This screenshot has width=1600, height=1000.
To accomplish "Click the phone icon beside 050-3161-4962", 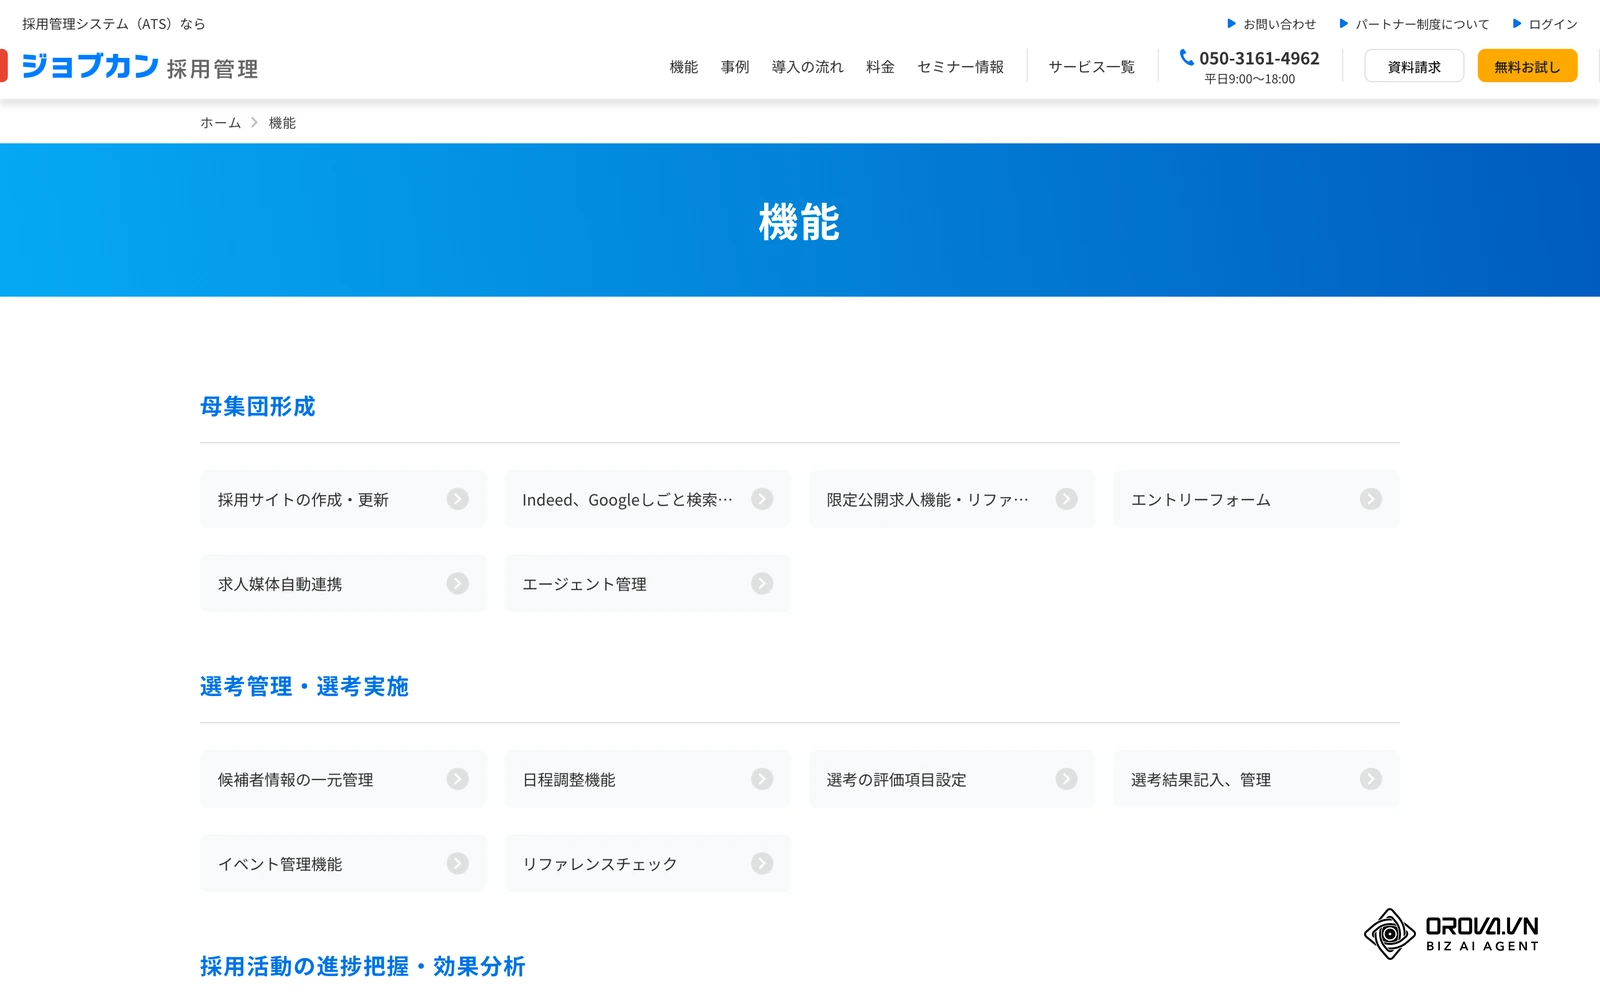I will coord(1186,58).
